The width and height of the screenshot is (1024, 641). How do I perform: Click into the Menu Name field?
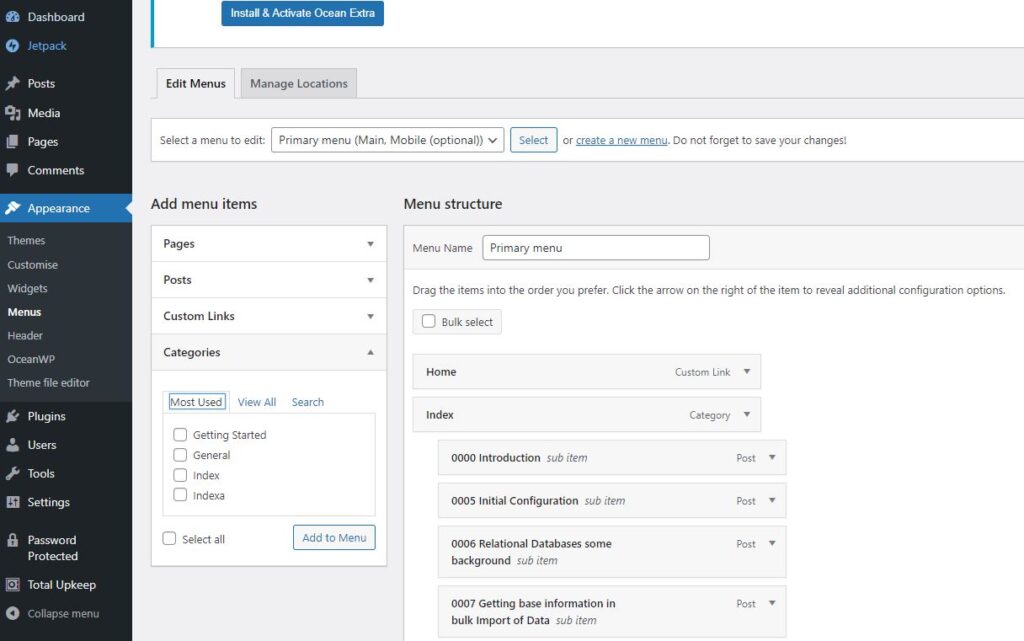[596, 248]
